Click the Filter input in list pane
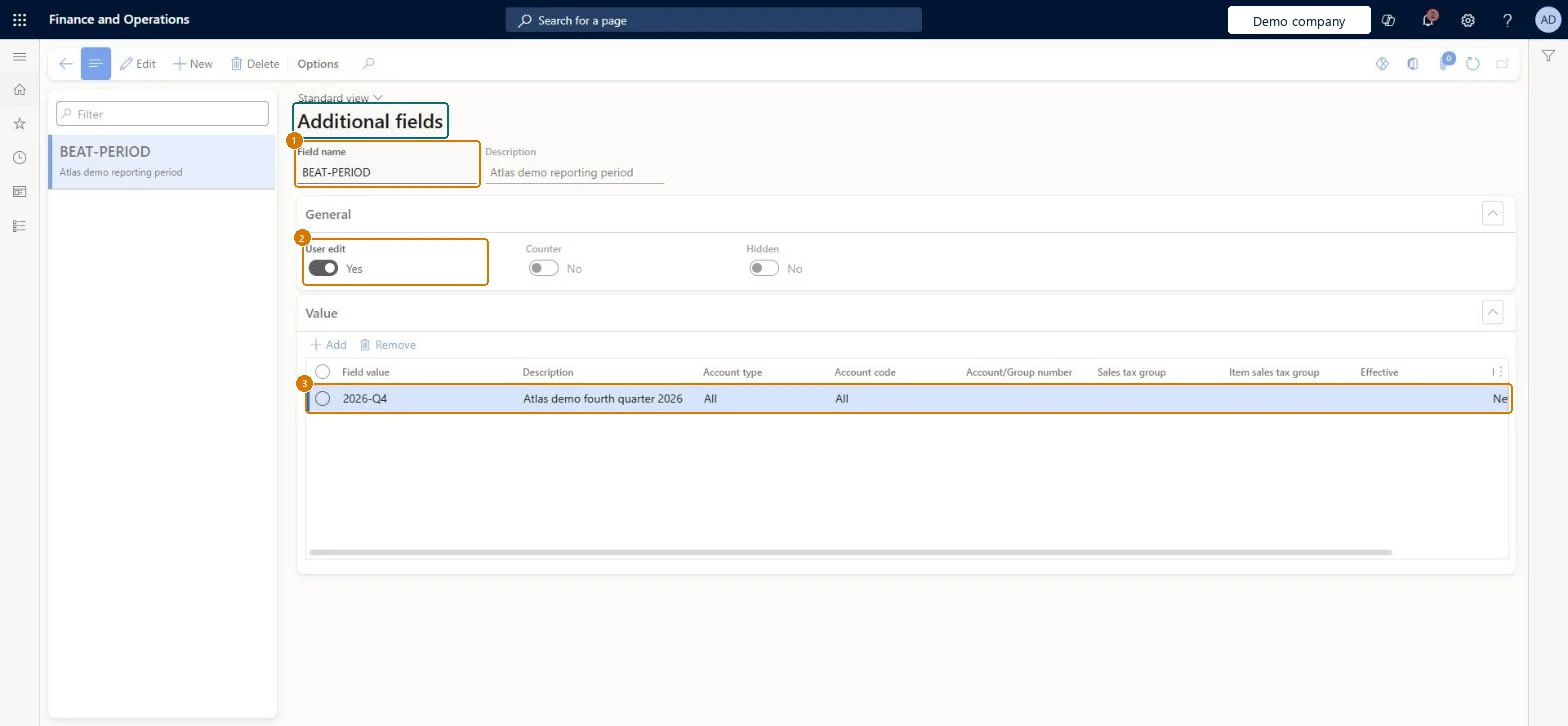The width and height of the screenshot is (1568, 726). [x=163, y=114]
